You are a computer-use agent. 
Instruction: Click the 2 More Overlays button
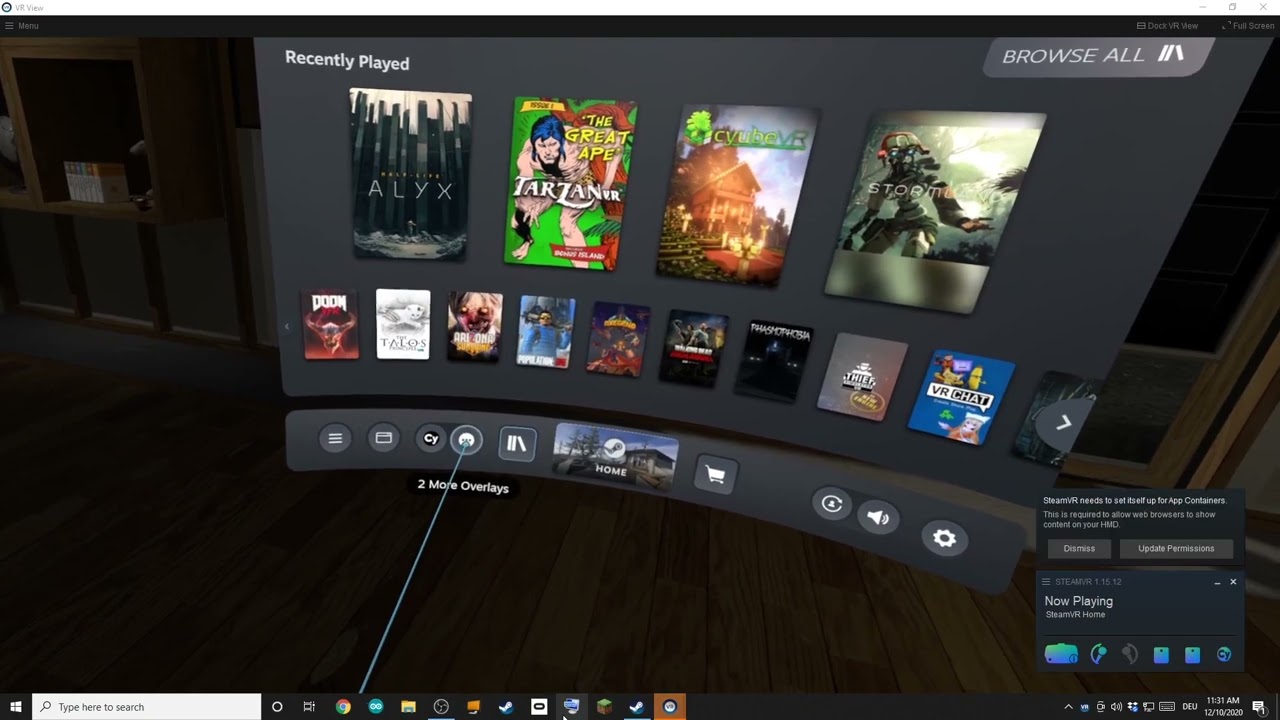point(466,441)
